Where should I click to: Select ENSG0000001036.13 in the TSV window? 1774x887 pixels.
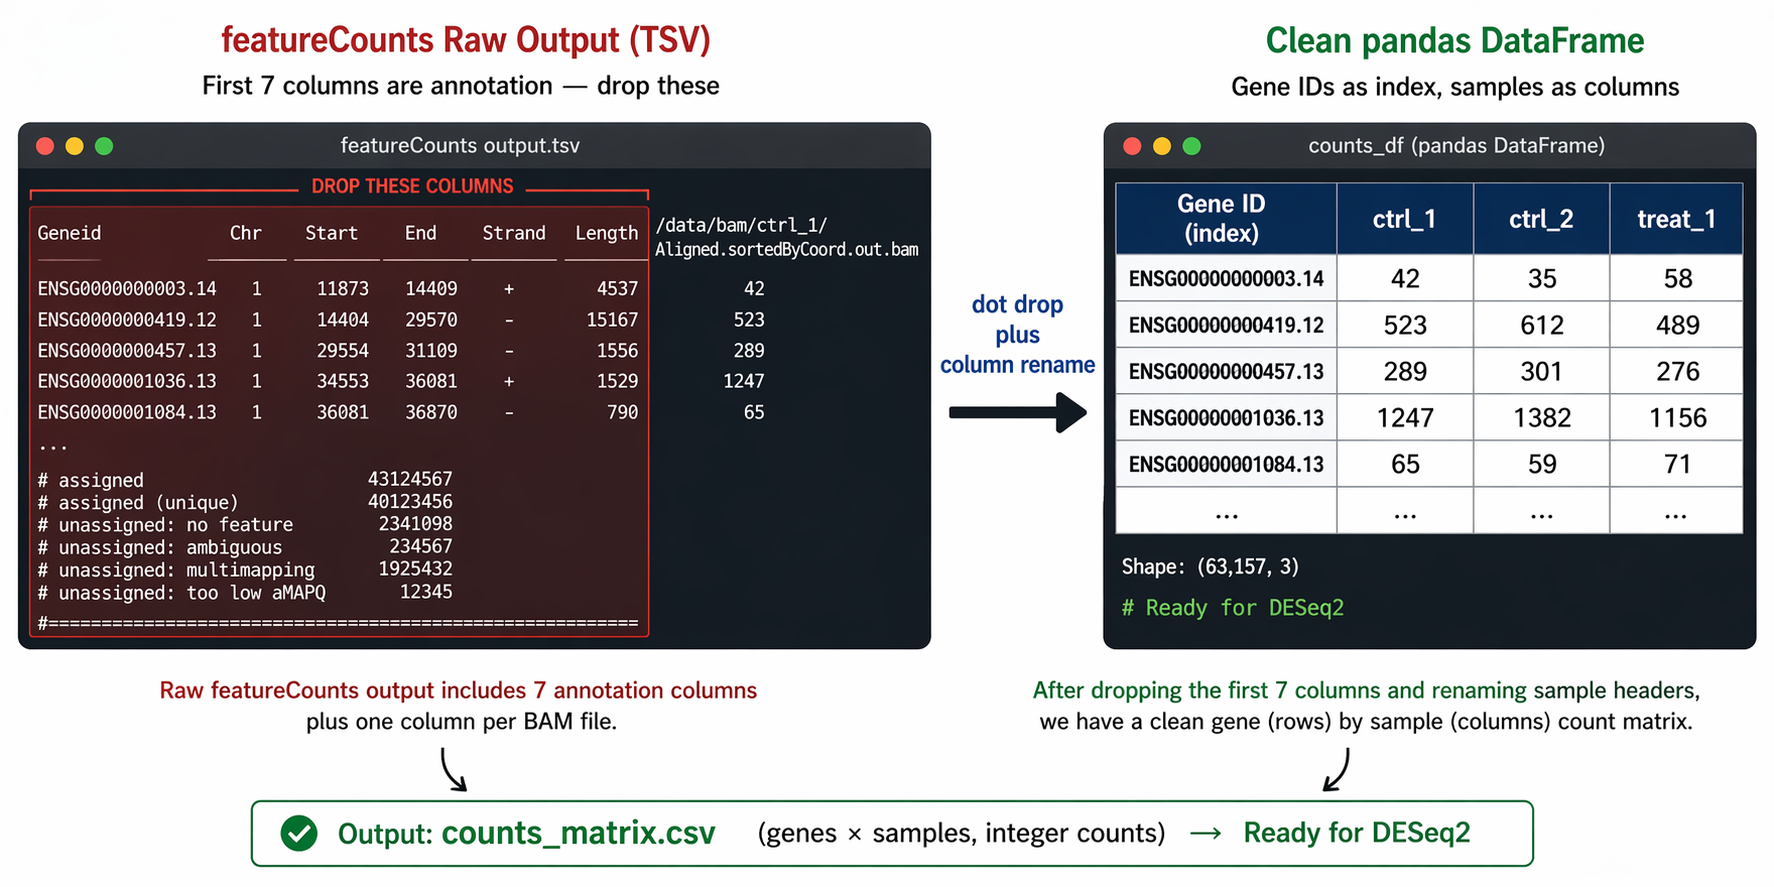tap(127, 381)
